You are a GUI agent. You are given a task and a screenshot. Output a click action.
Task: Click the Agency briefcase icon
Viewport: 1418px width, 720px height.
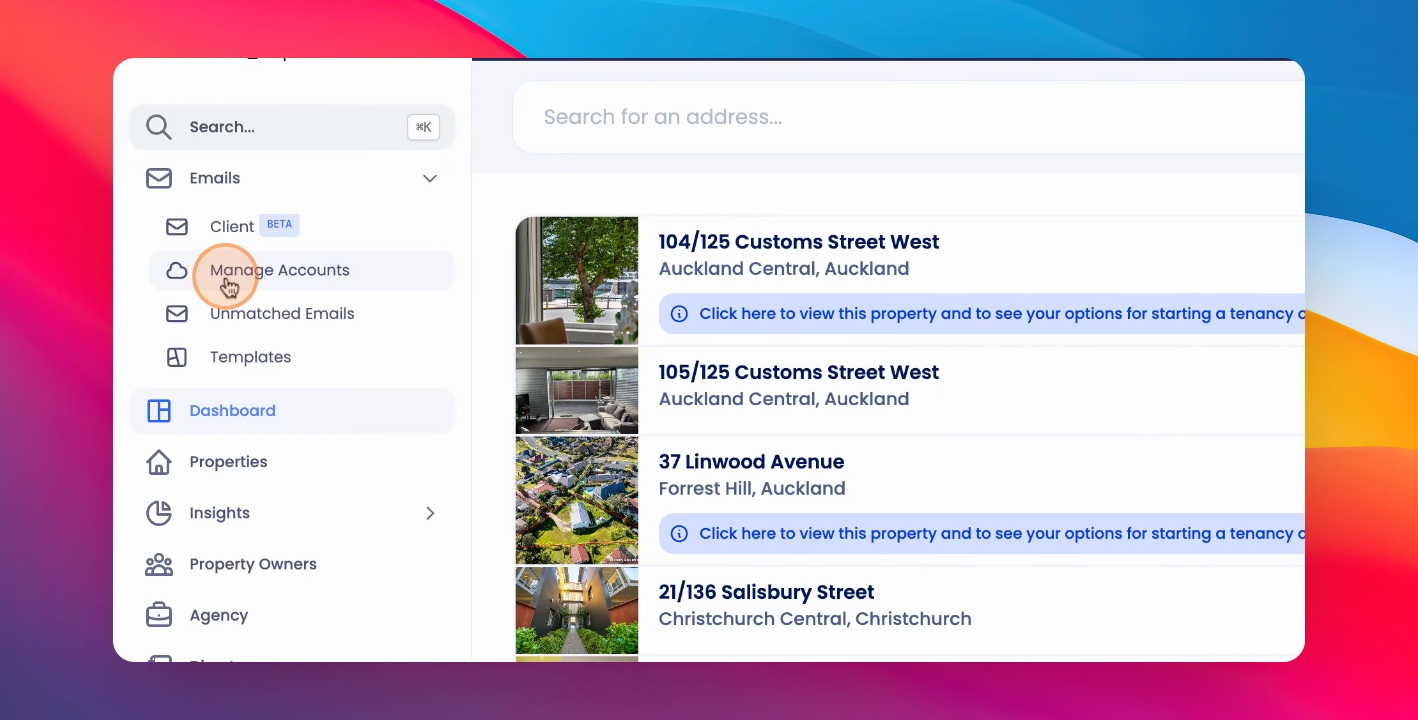(x=159, y=615)
